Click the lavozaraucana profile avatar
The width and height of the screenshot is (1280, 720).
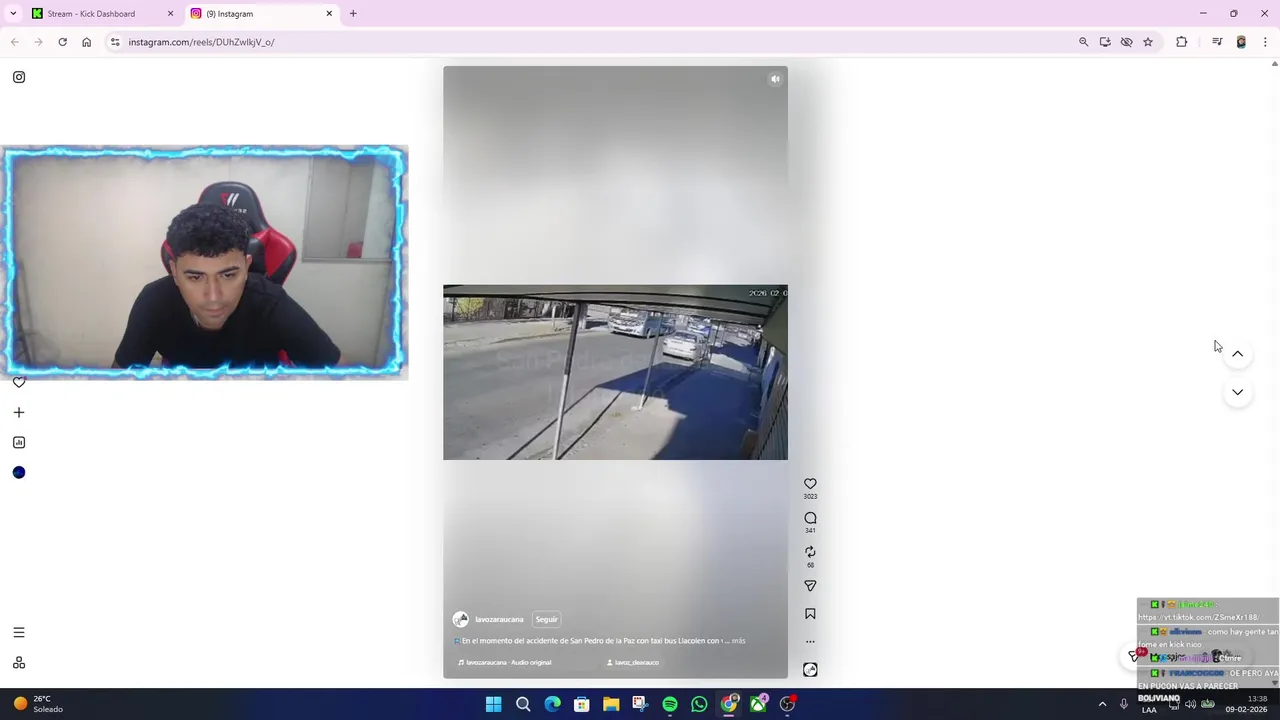pyautogui.click(x=460, y=619)
